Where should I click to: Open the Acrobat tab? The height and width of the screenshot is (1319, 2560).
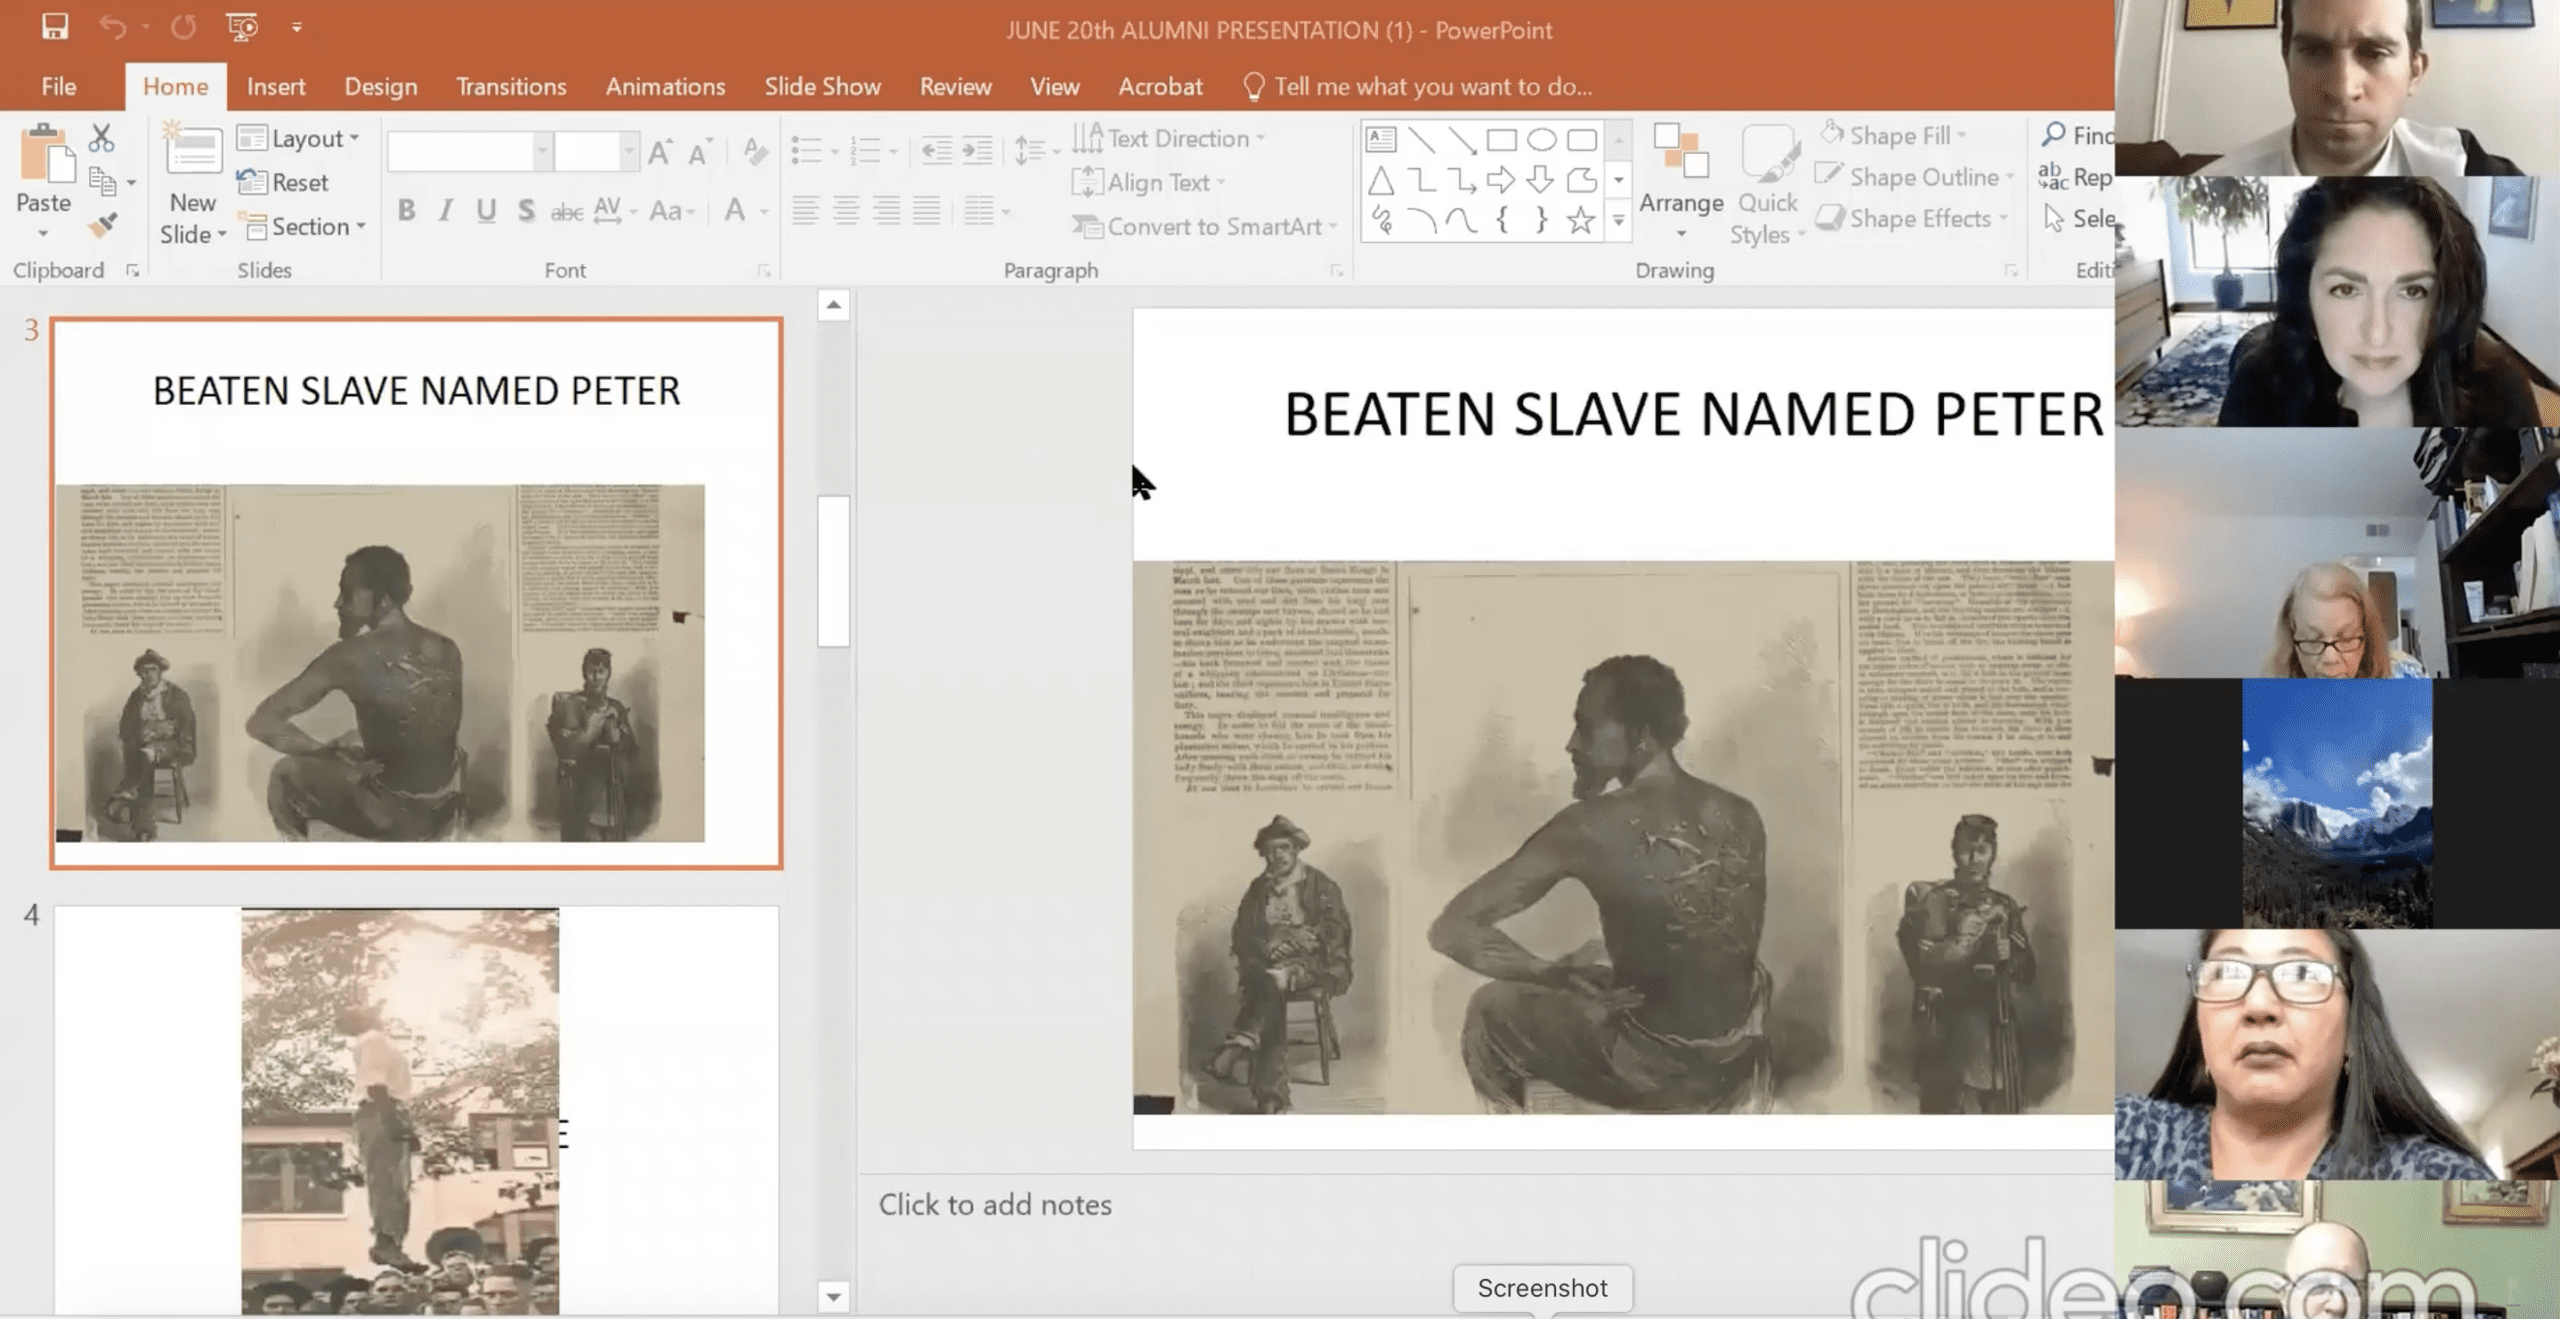[1160, 87]
